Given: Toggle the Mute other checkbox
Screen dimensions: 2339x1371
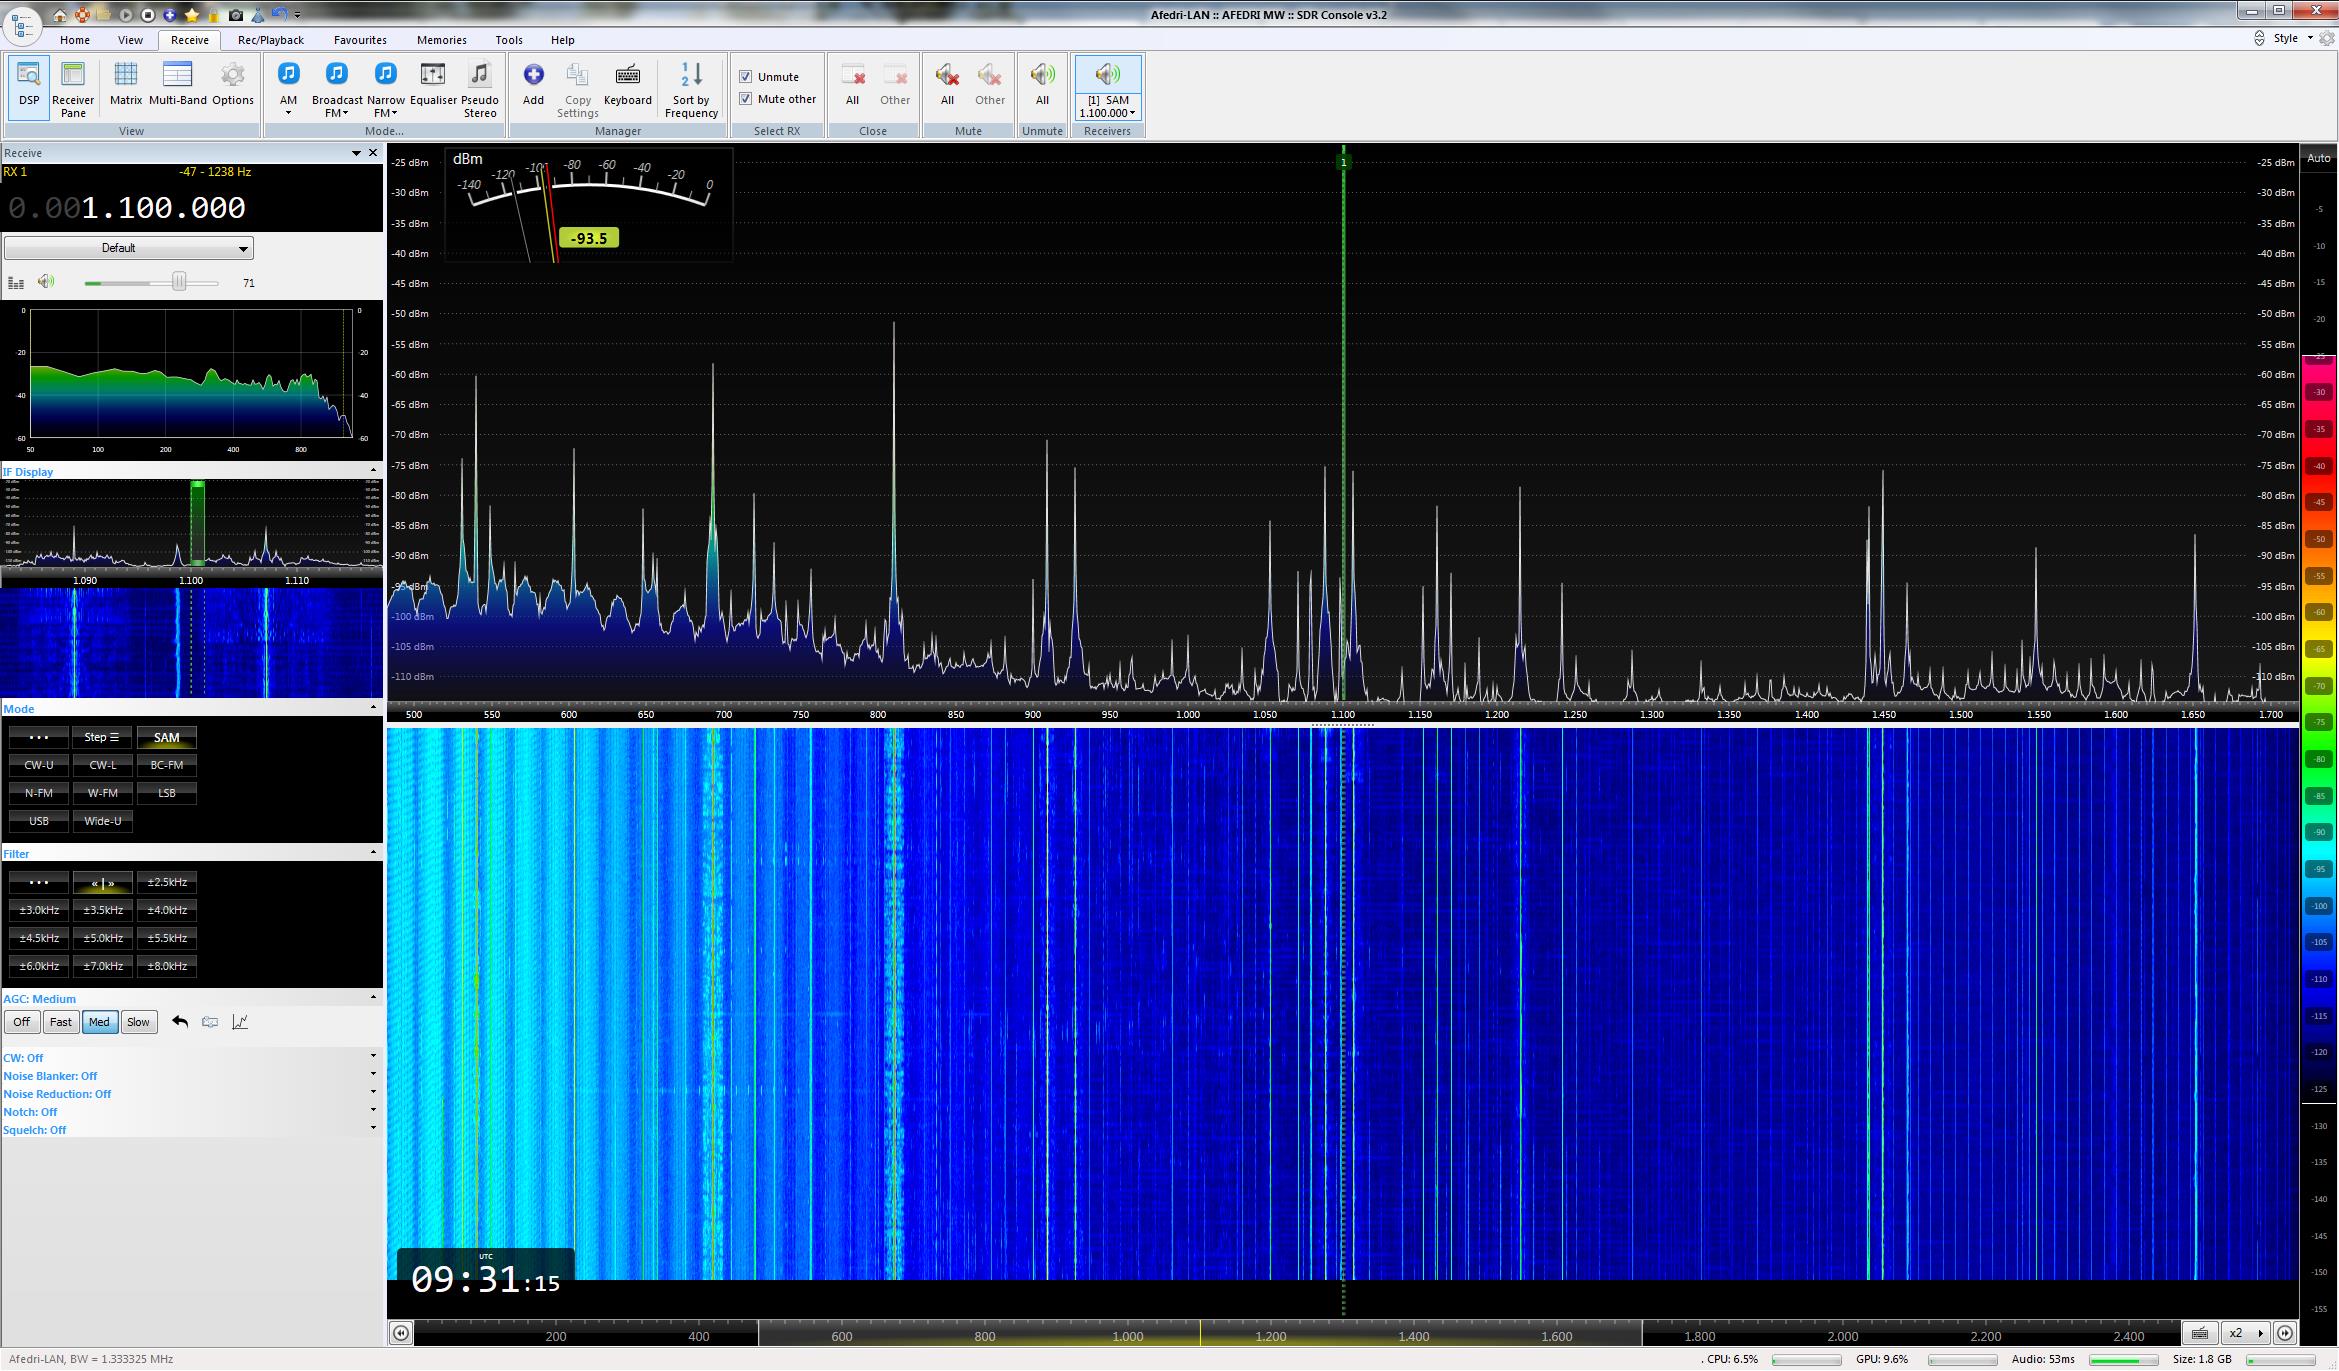Looking at the screenshot, I should pyautogui.click(x=745, y=99).
